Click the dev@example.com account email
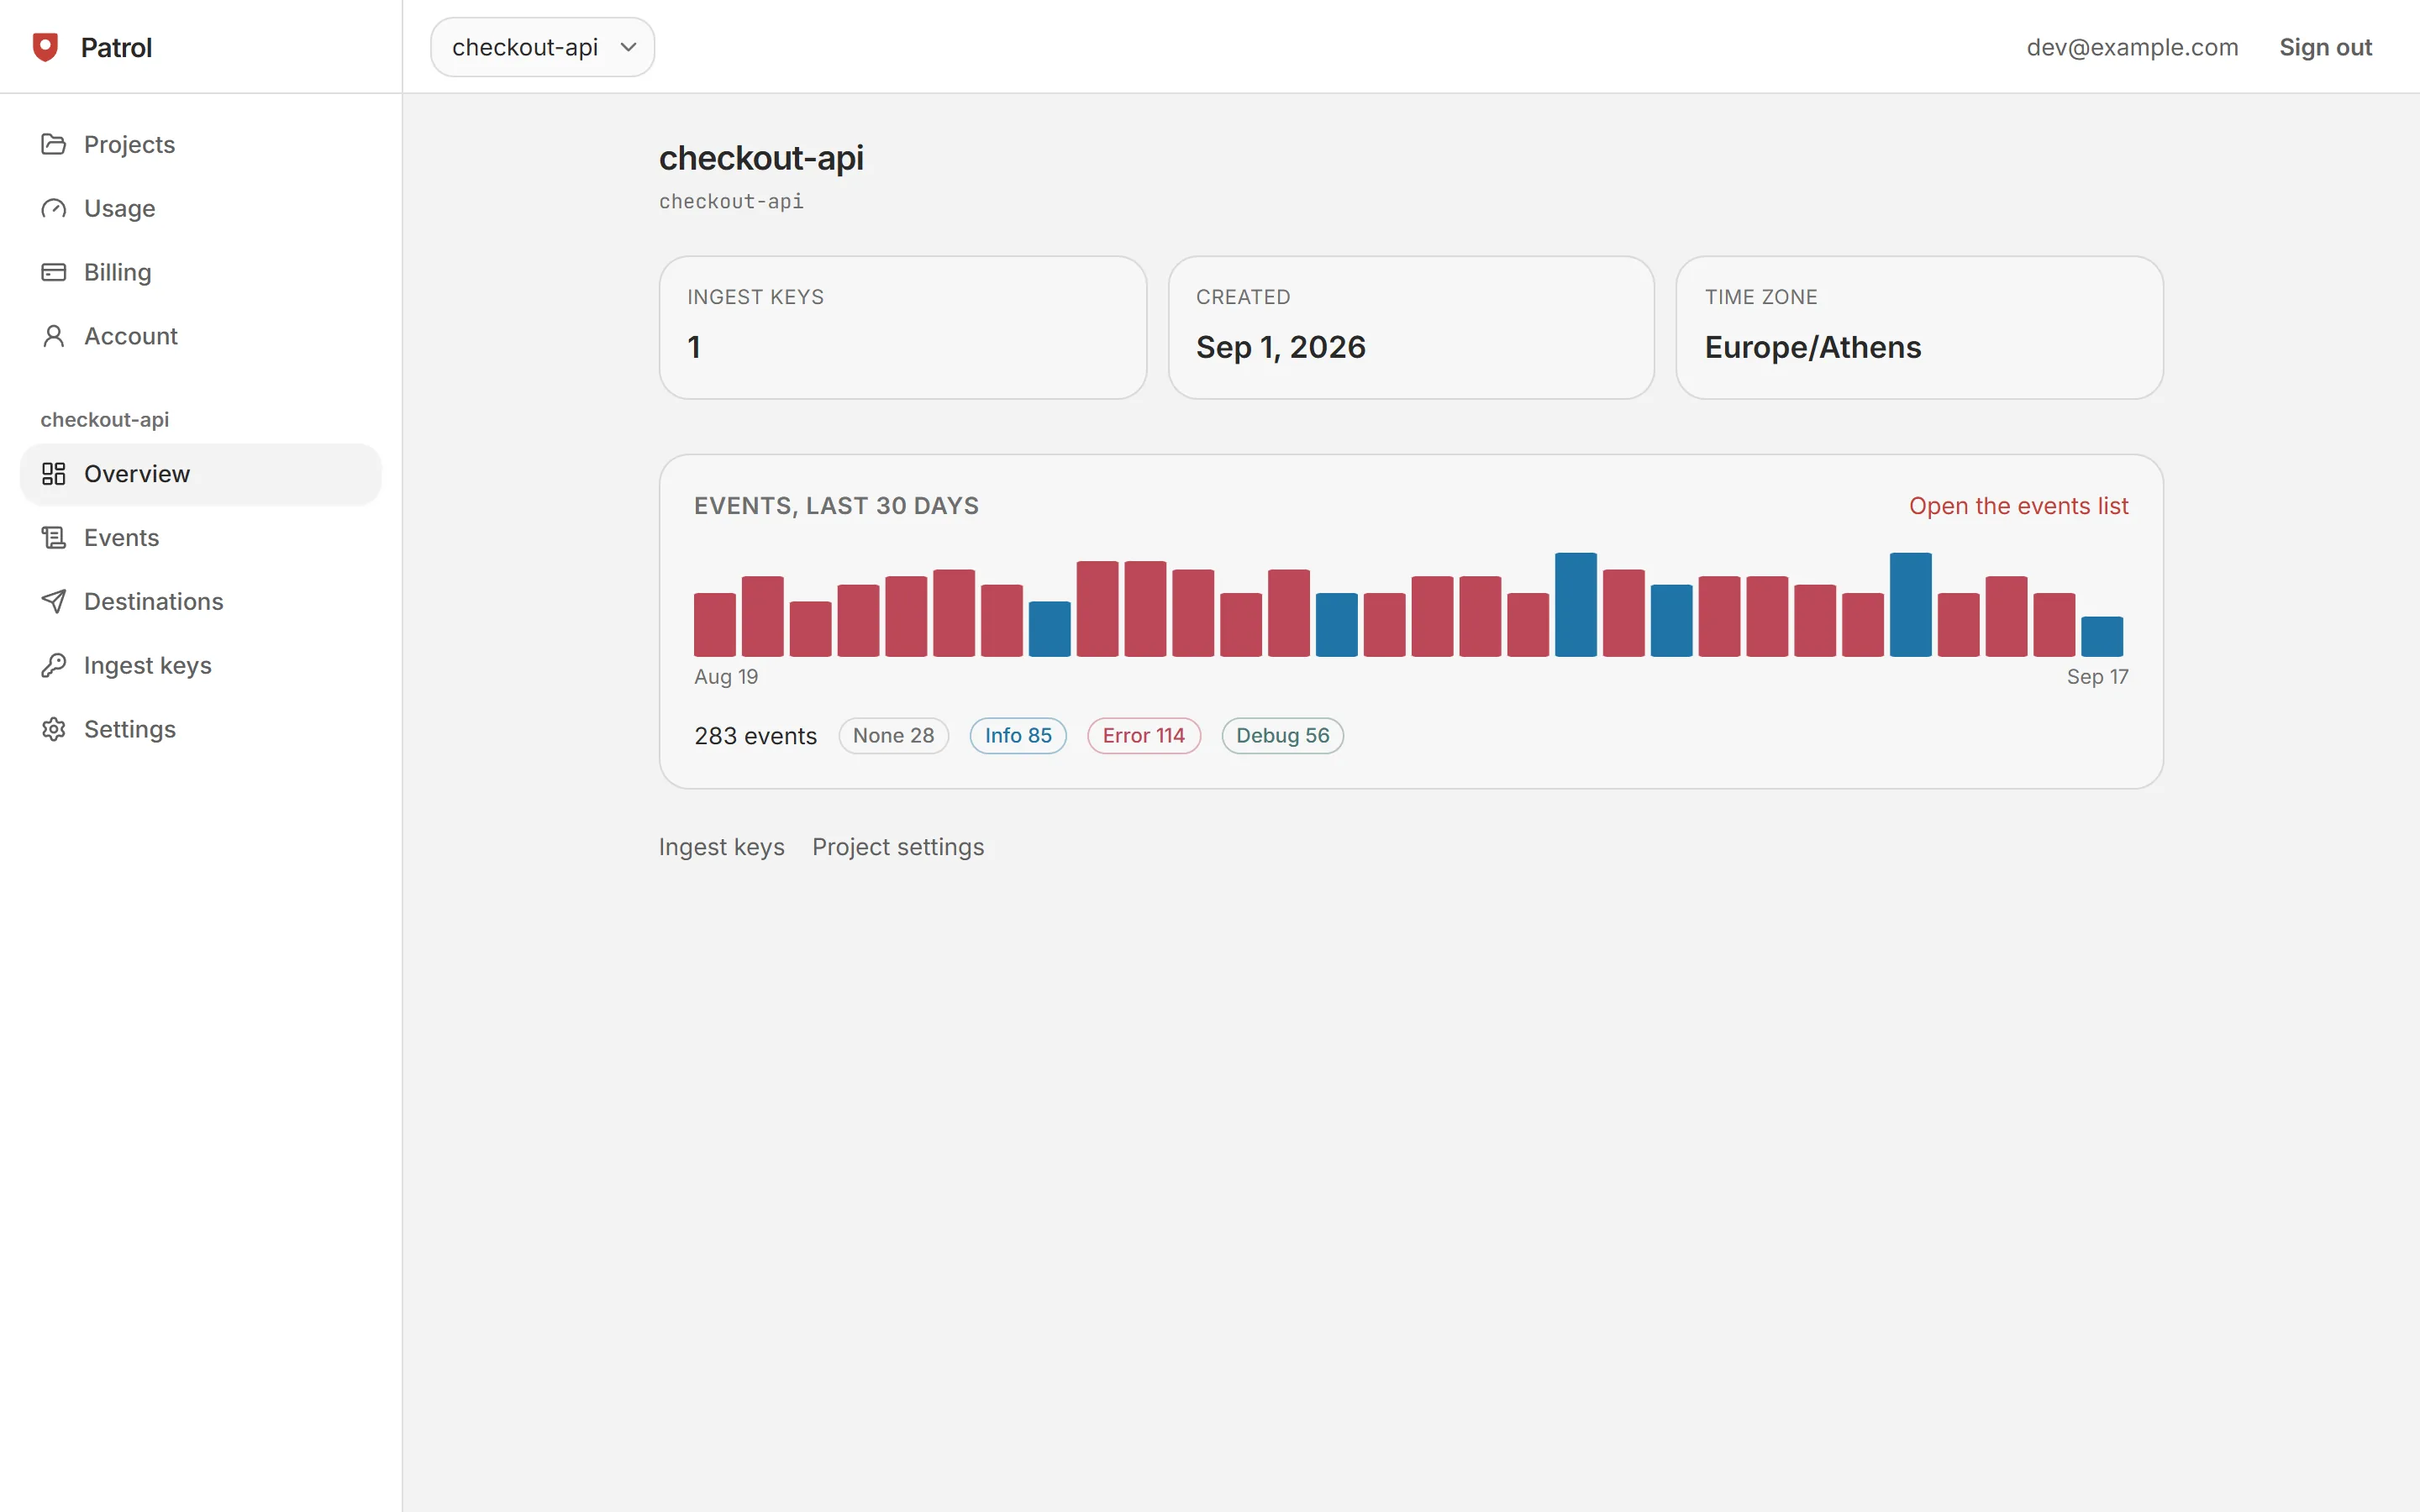2420x1512 pixels. 2132,47
